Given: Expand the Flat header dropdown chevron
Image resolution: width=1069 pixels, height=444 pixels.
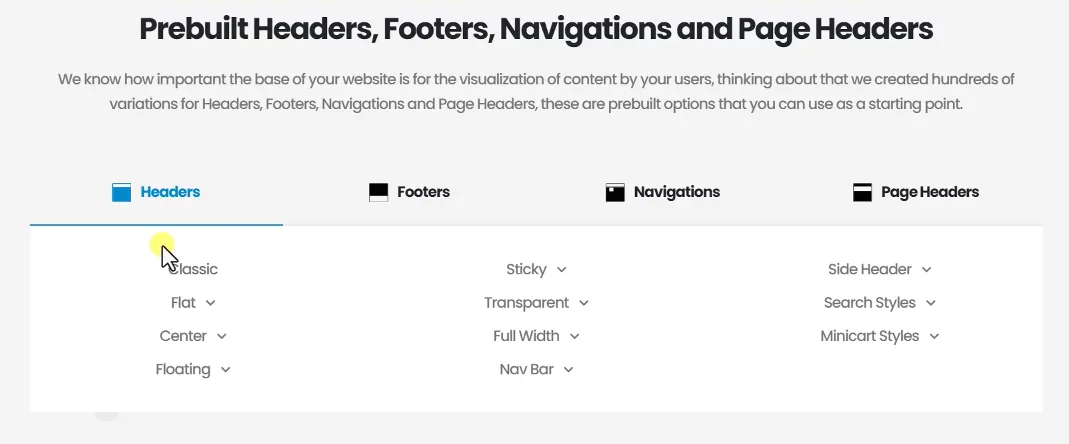Looking at the screenshot, I should (x=211, y=303).
